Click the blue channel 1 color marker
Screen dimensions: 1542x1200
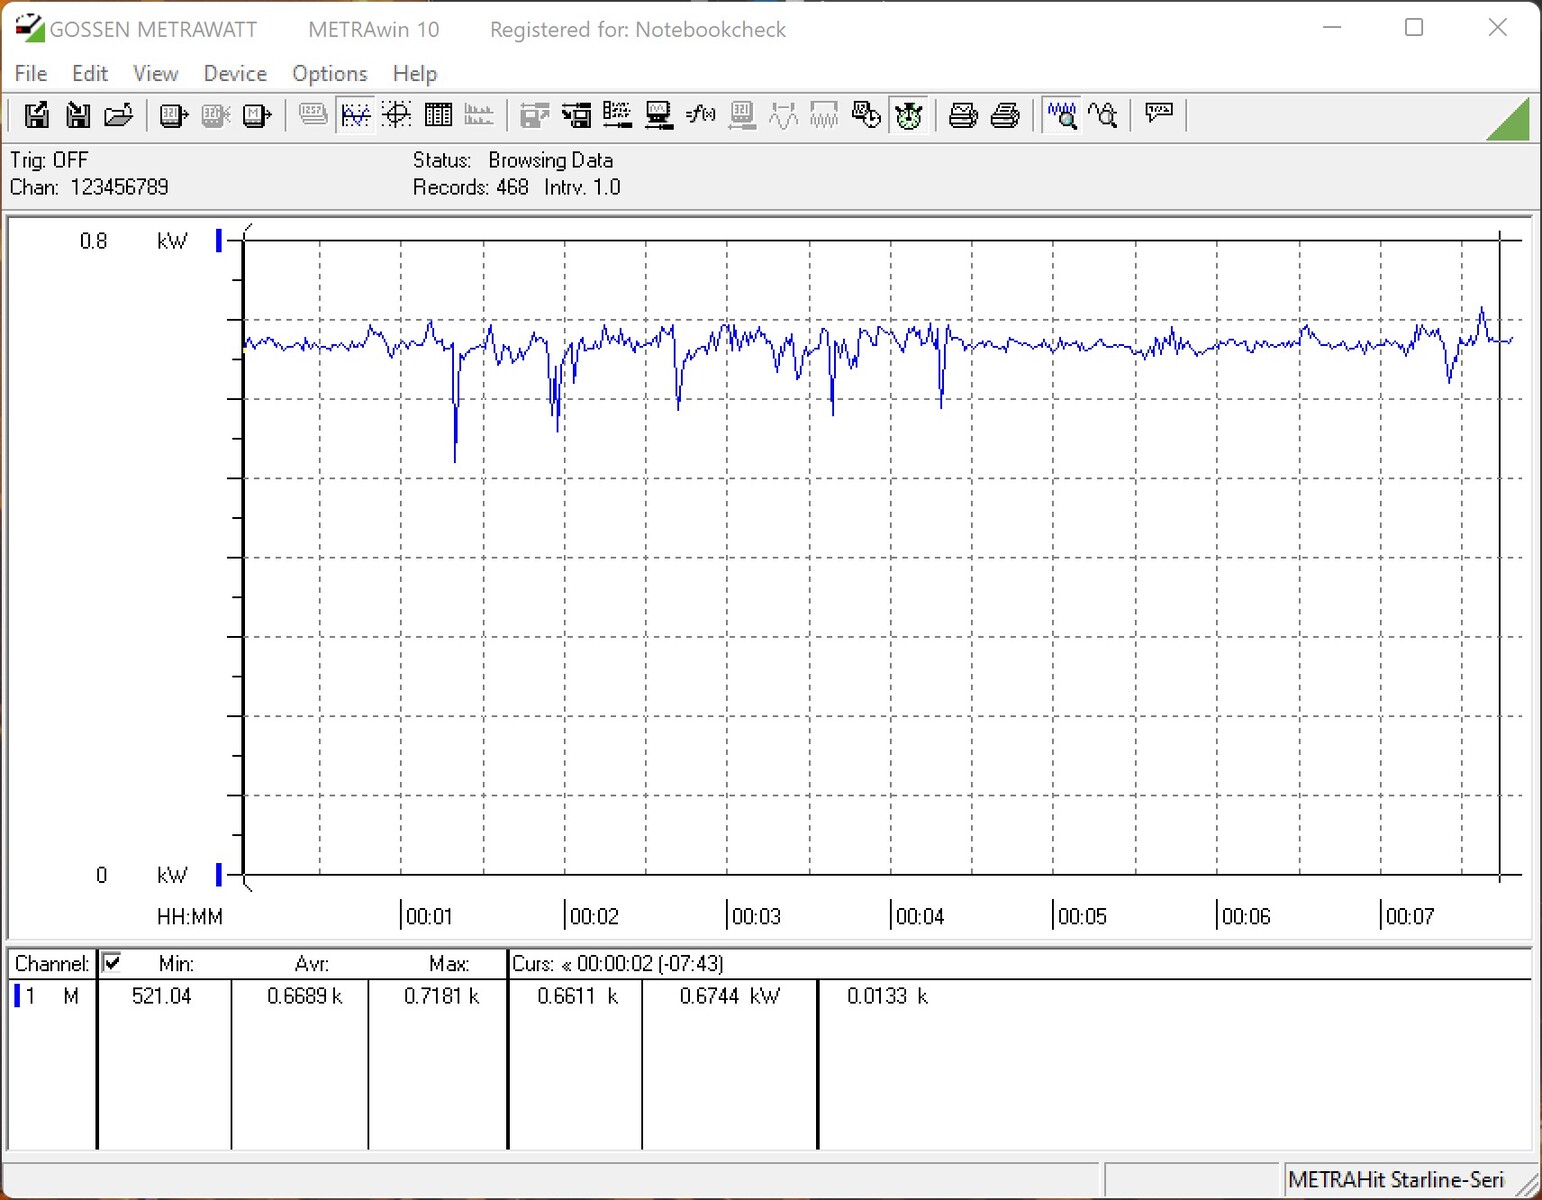[17, 996]
